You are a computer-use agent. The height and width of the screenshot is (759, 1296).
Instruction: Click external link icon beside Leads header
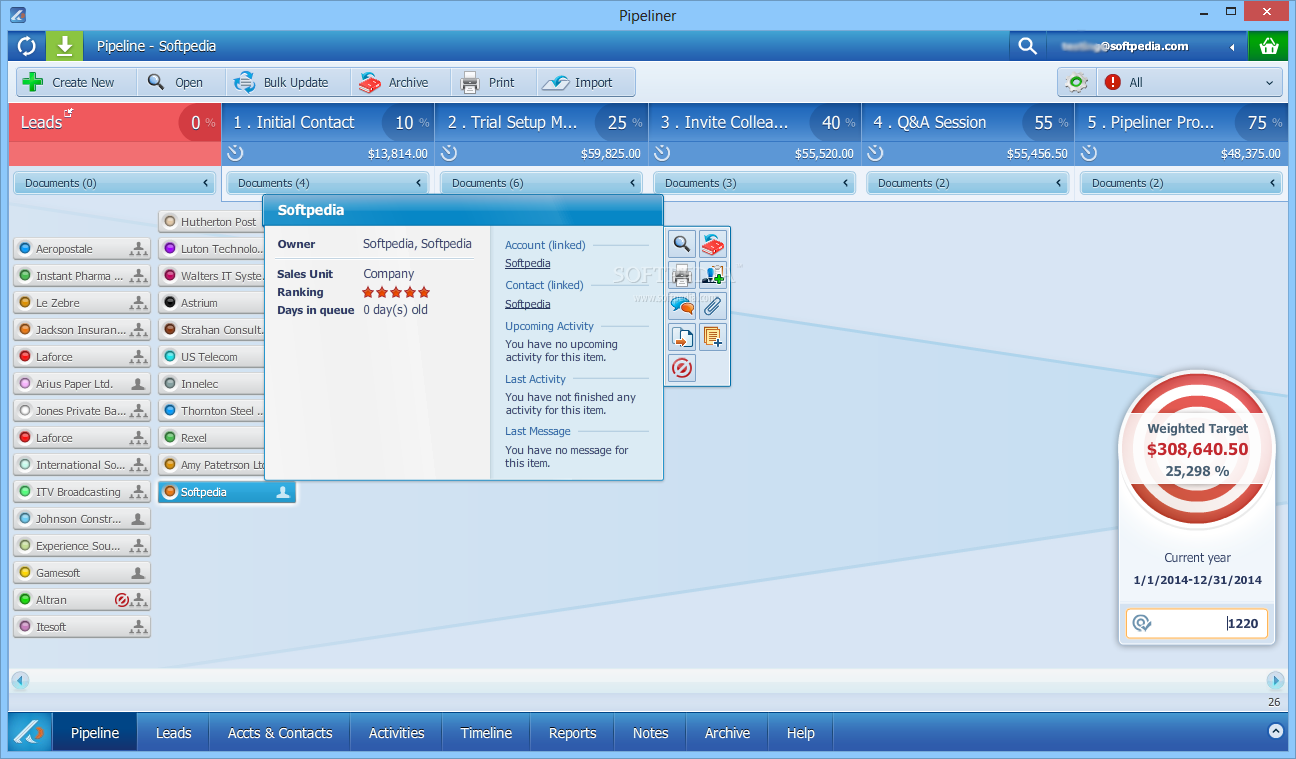pyautogui.click(x=69, y=113)
